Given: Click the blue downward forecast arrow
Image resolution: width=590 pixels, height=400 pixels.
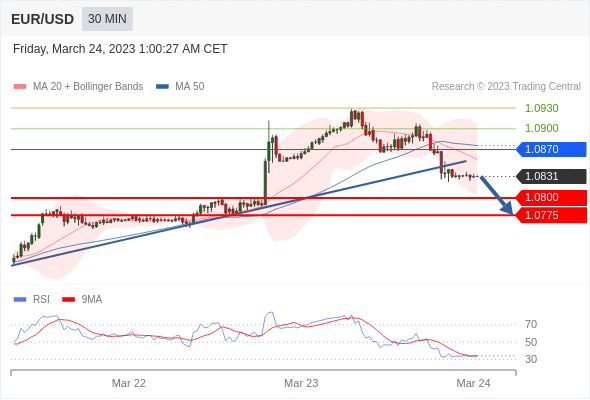Looking at the screenshot, I should pyautogui.click(x=497, y=195).
